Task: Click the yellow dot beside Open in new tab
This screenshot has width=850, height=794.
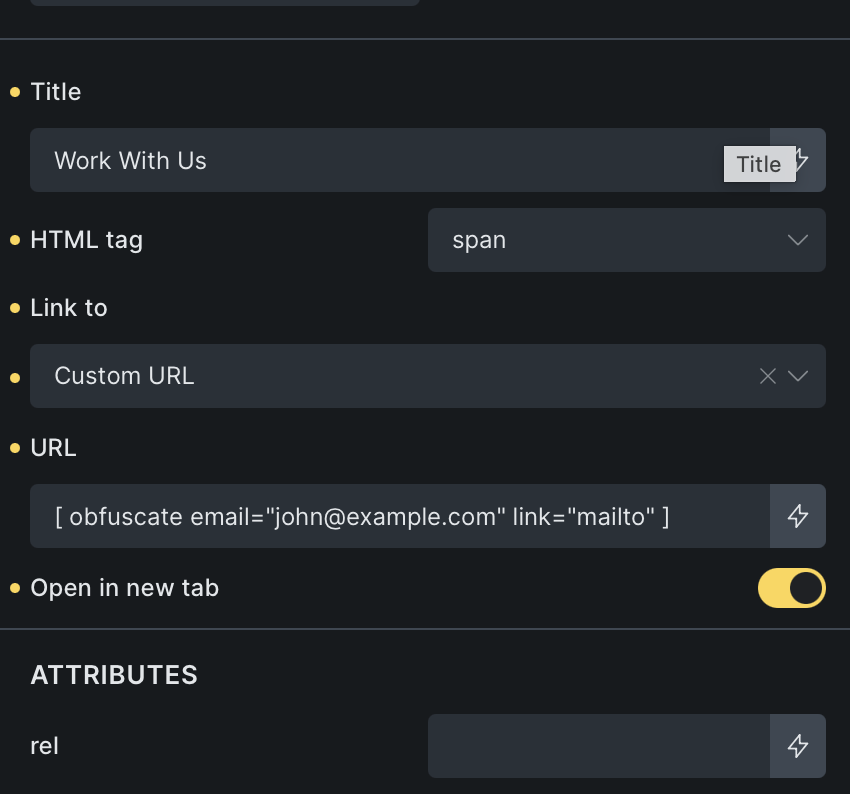Action: click(15, 588)
